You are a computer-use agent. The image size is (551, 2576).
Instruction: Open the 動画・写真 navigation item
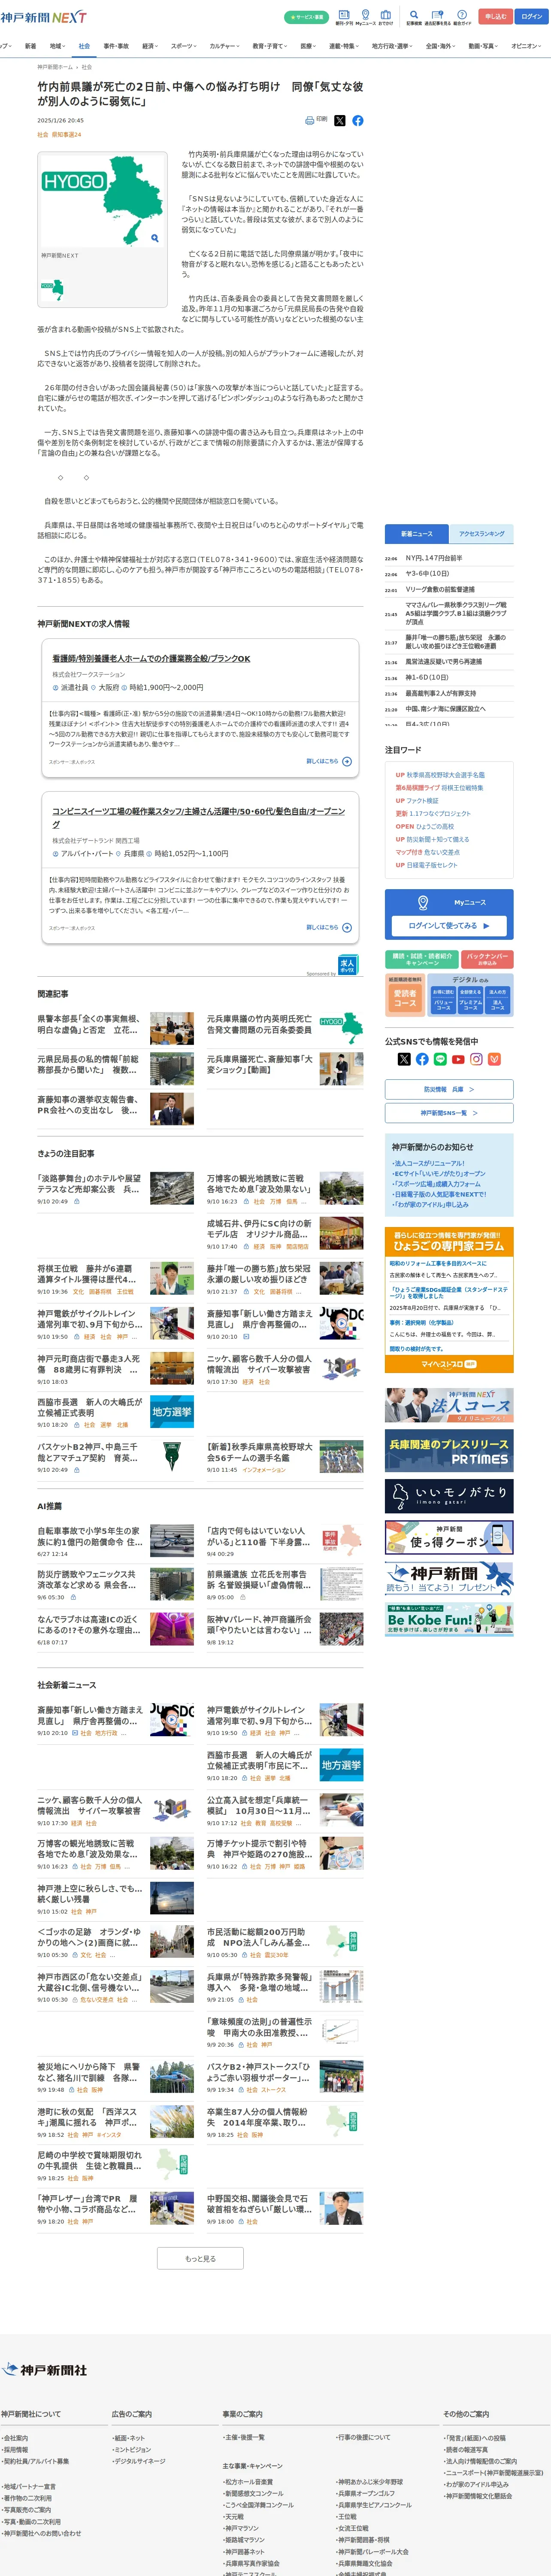(x=484, y=46)
